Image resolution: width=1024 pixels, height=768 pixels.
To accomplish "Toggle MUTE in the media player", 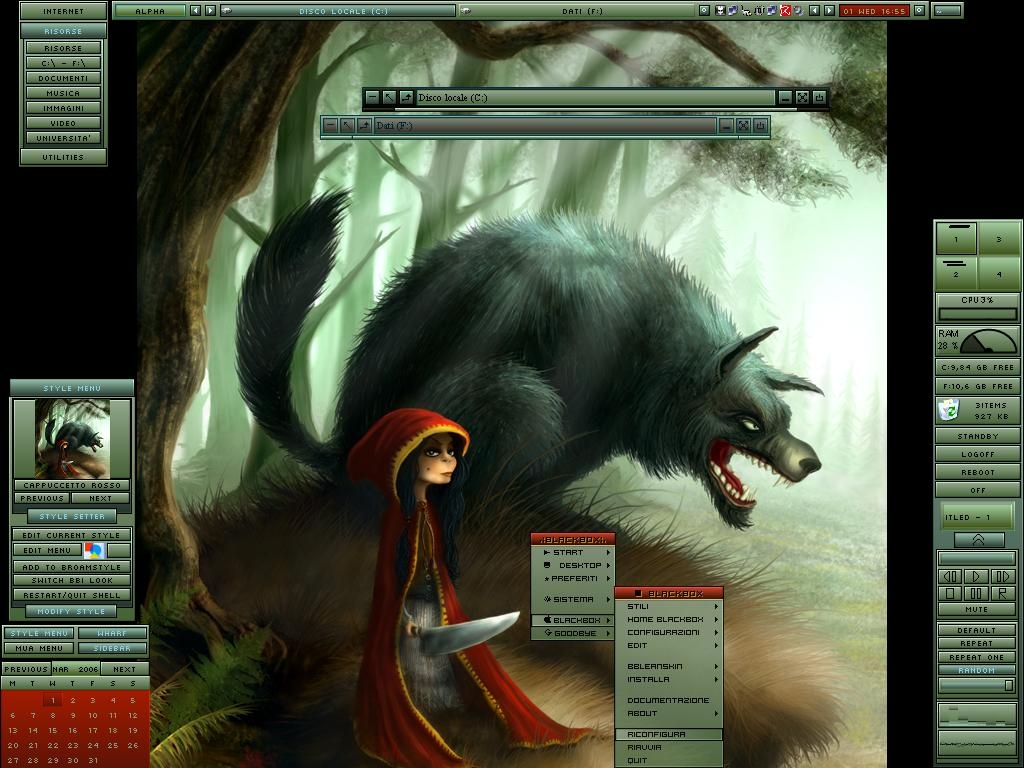I will click(977, 609).
